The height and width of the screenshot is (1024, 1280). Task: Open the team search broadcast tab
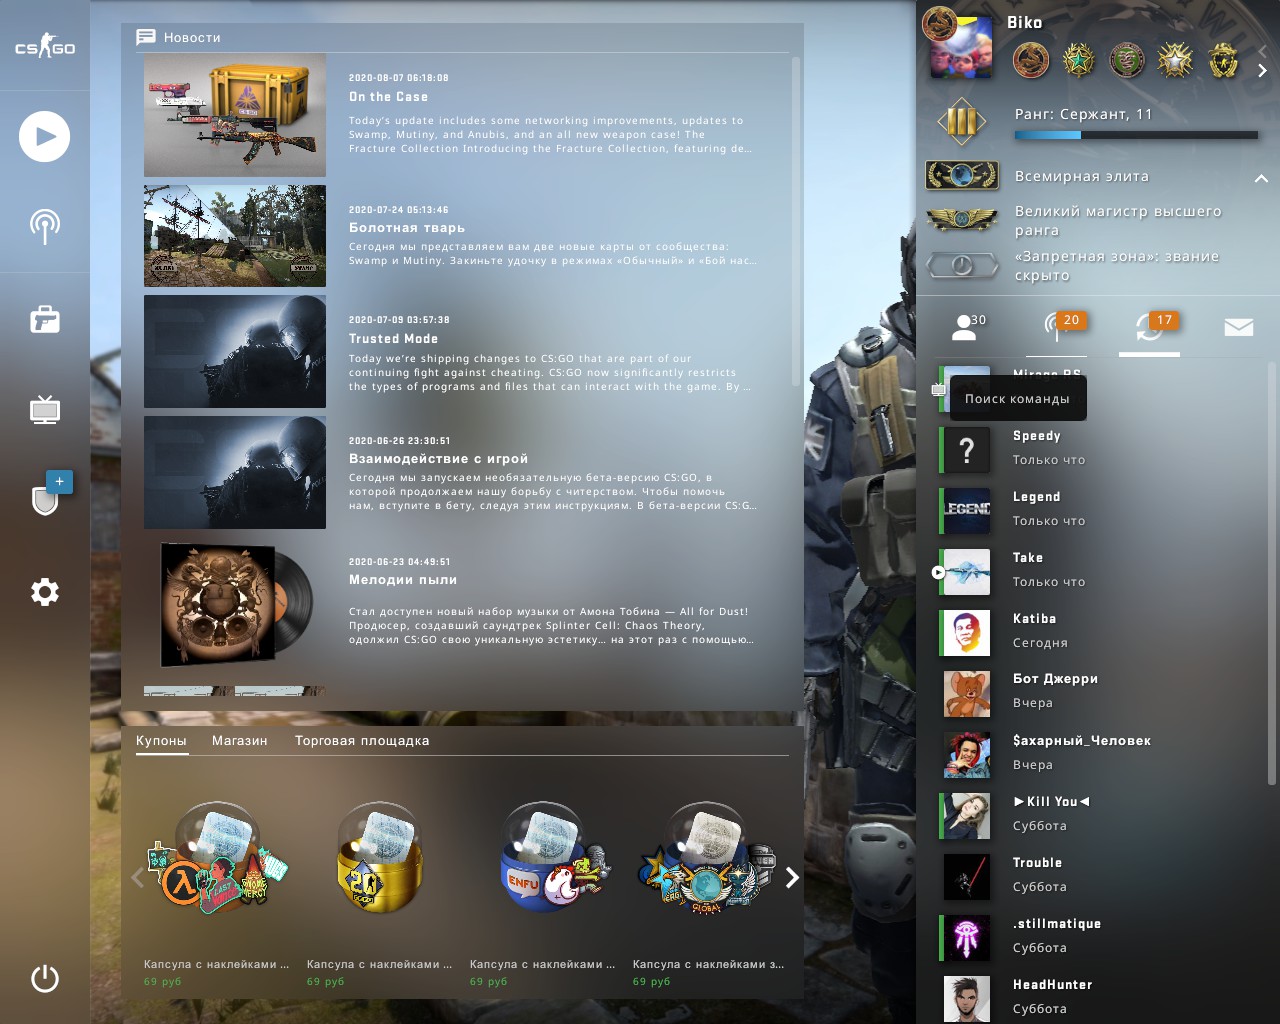click(x=1058, y=326)
